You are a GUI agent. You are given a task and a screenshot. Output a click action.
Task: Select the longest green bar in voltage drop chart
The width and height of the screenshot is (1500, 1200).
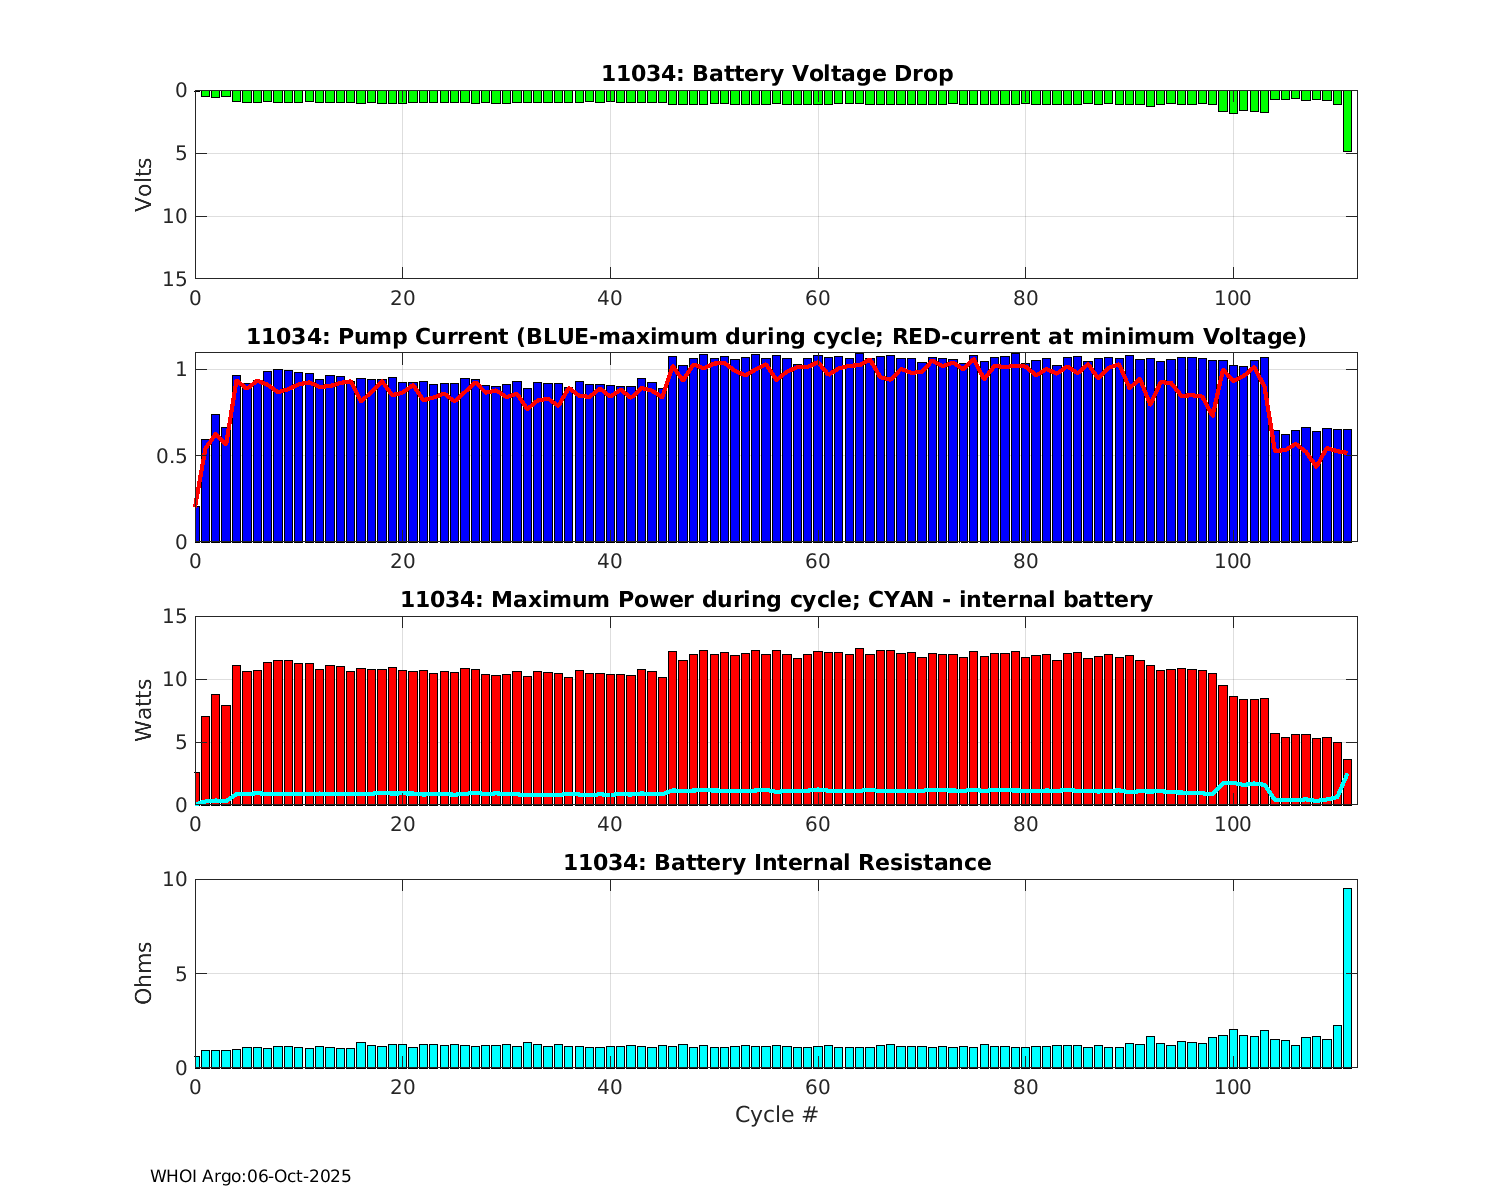click(1347, 121)
